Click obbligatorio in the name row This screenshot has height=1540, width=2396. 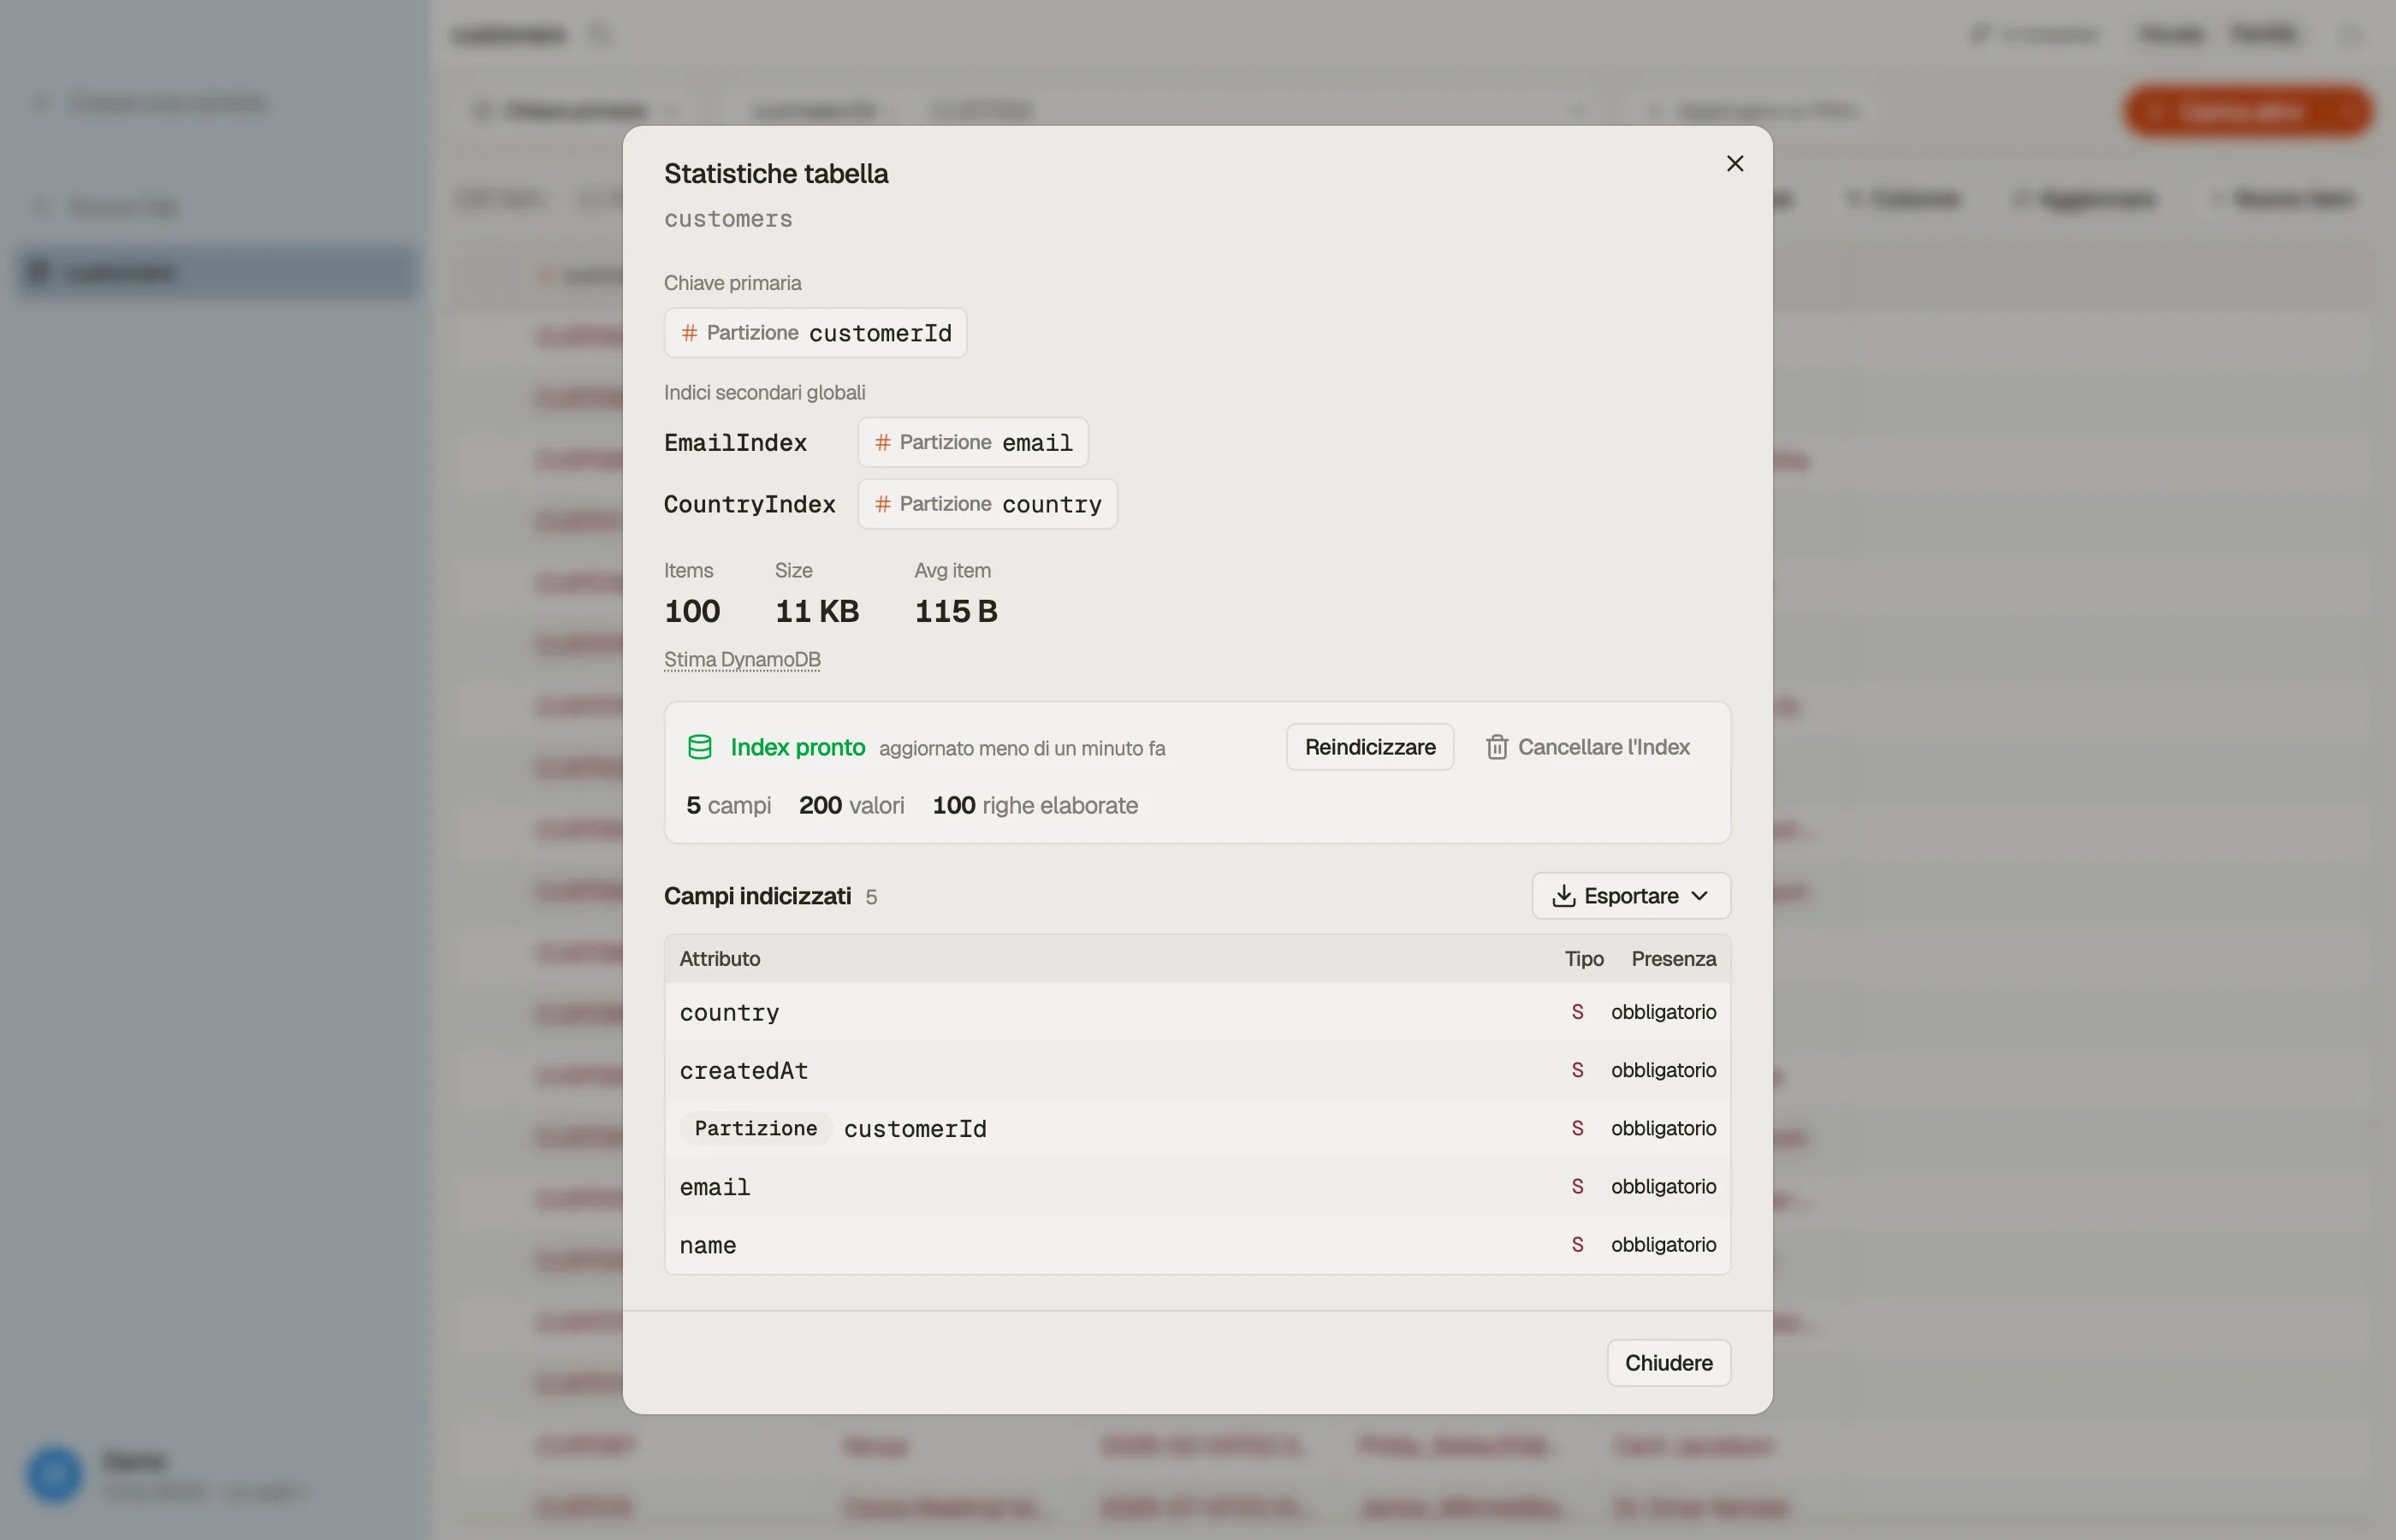tap(1663, 1244)
